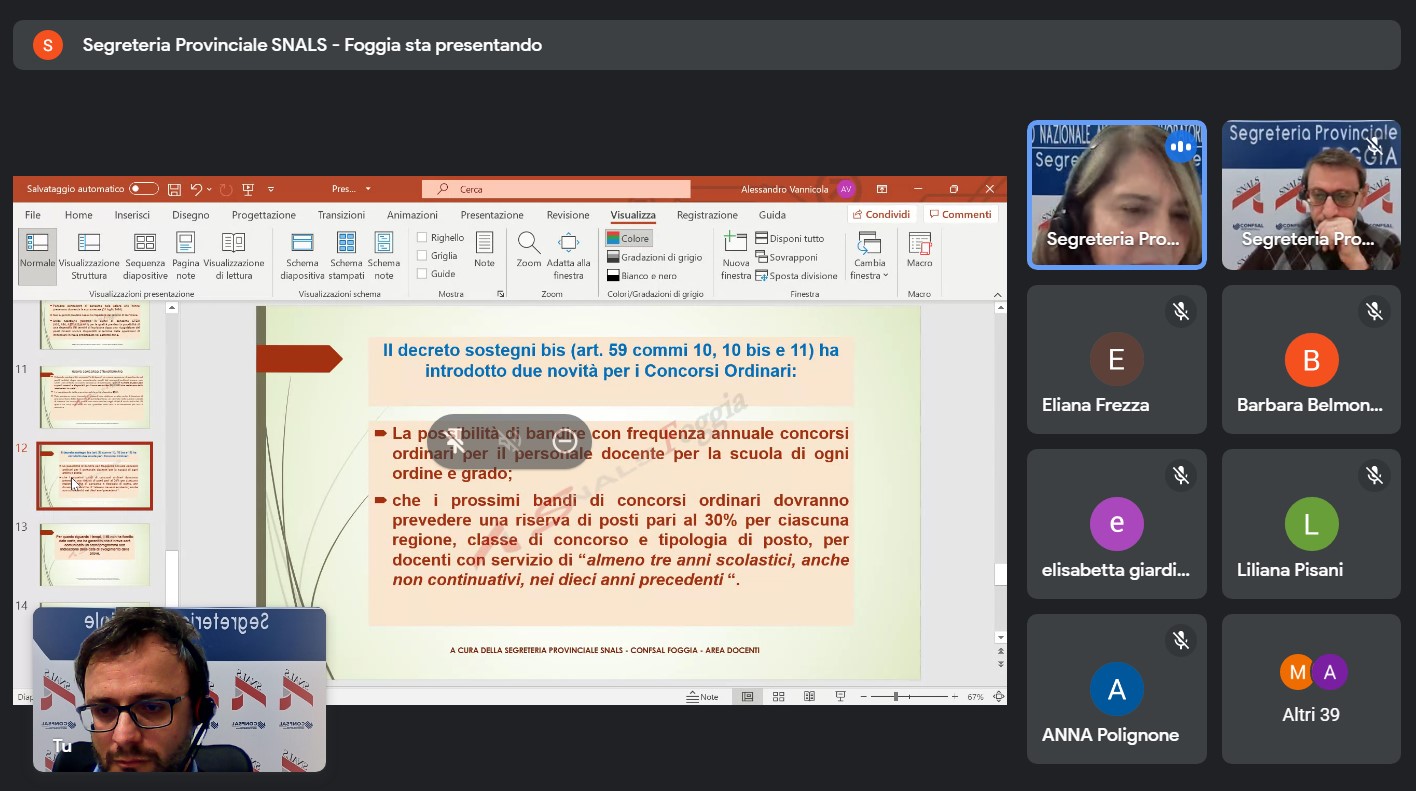
Task: Select the Visualizzazione di lettura icon
Action: coord(233,243)
